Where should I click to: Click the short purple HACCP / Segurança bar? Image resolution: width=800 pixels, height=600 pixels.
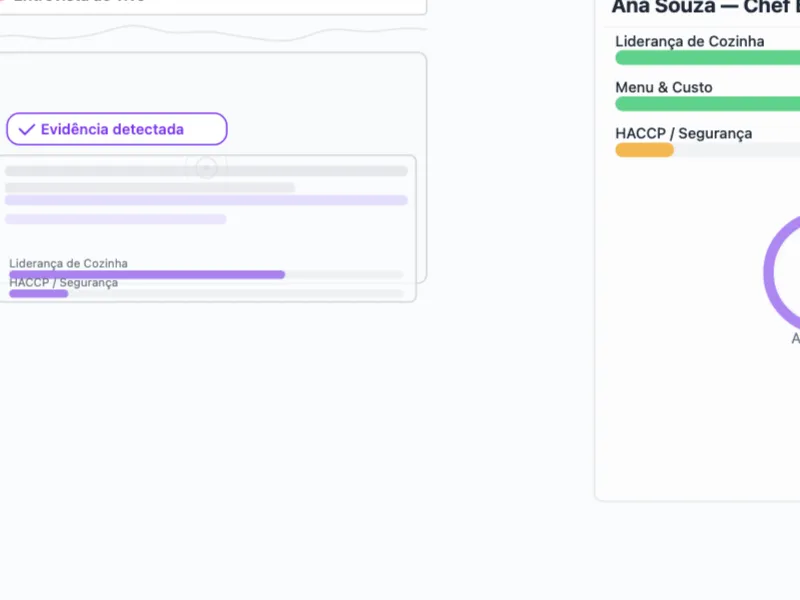39,294
